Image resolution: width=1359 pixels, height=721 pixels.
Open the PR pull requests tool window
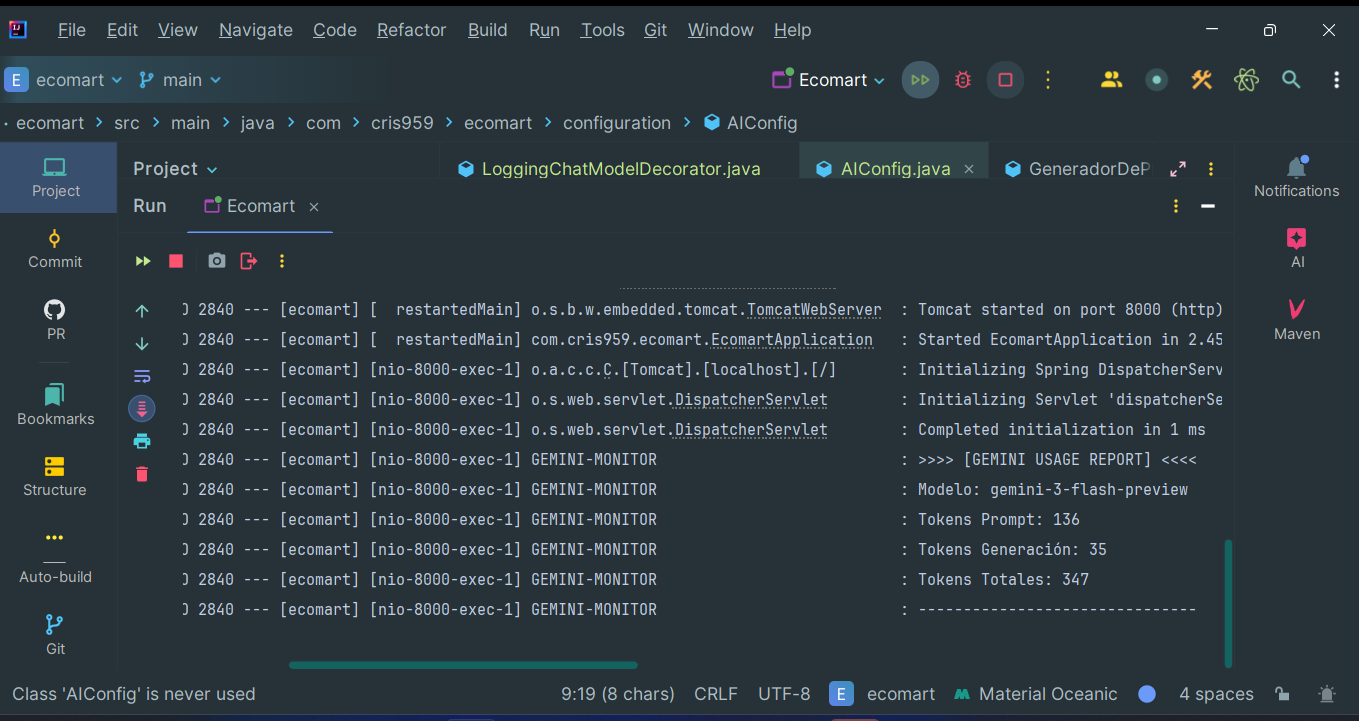point(55,319)
